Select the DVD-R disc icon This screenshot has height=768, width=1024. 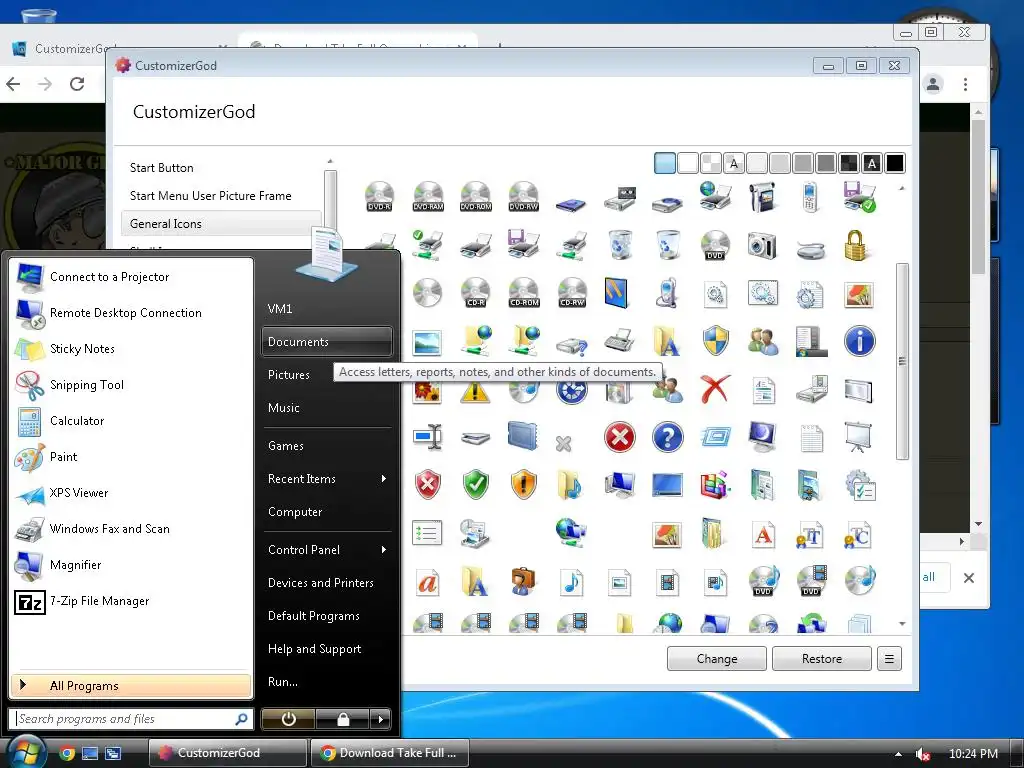[x=379, y=197]
